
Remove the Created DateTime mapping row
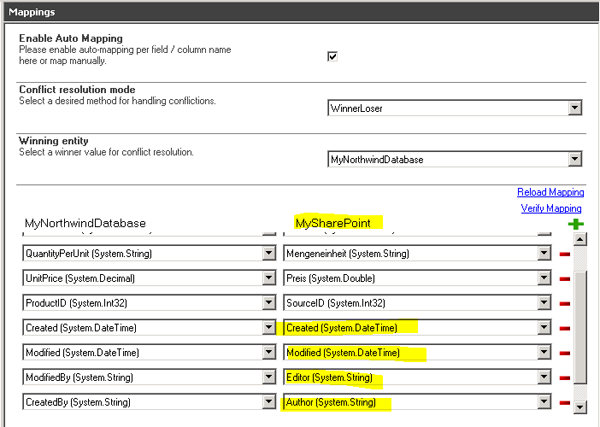point(565,328)
